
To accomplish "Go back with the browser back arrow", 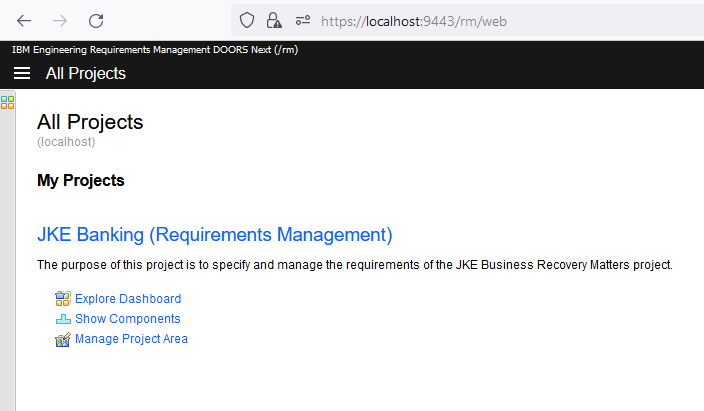I will click(24, 21).
